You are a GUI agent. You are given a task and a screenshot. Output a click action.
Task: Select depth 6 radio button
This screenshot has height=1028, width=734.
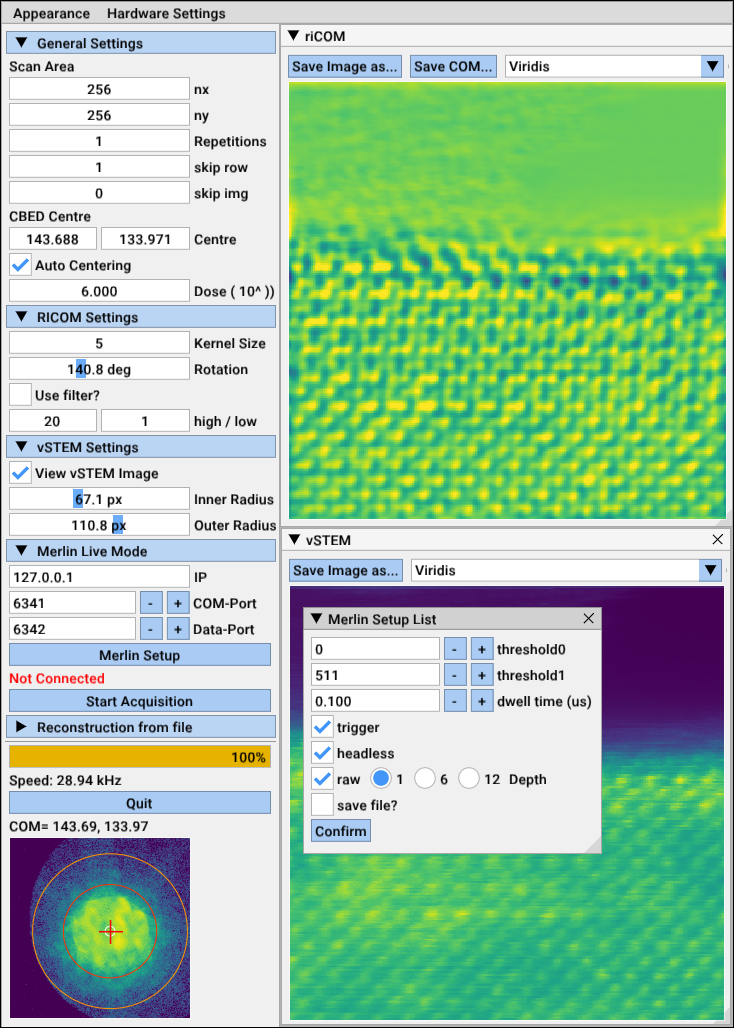(425, 779)
